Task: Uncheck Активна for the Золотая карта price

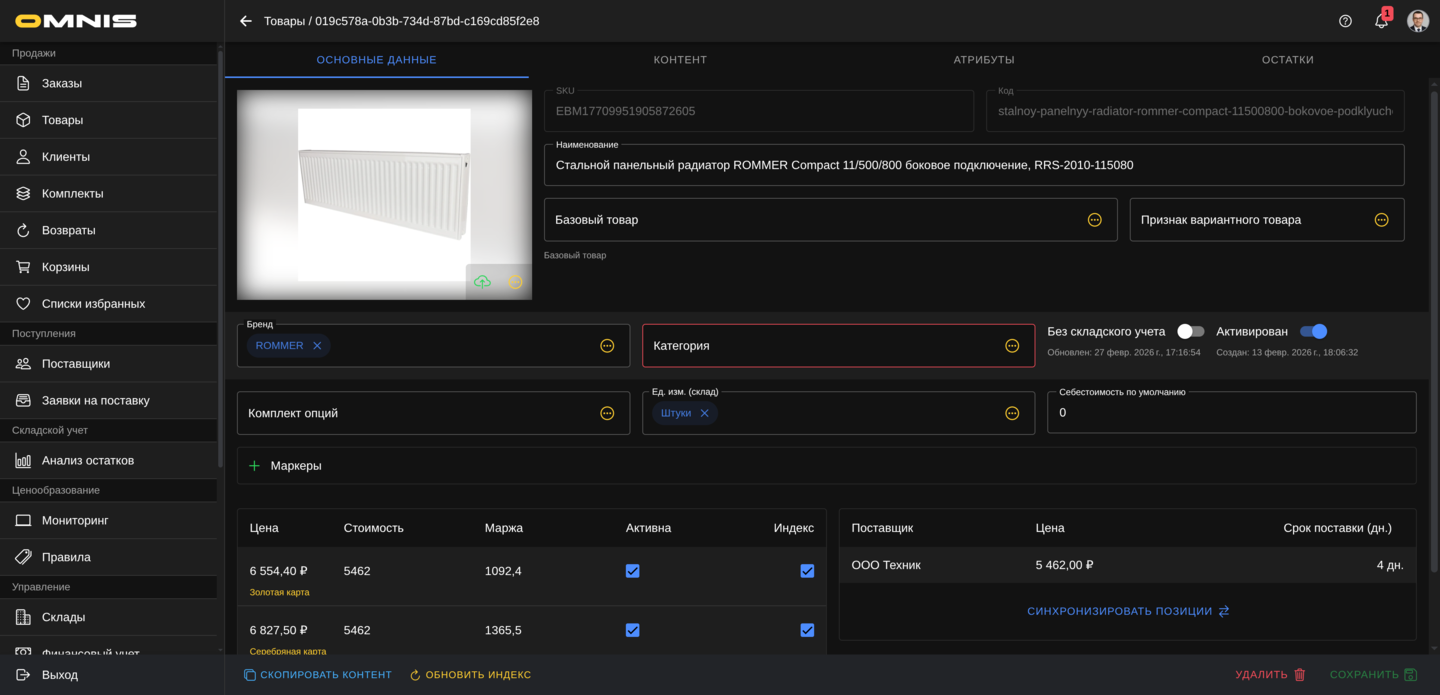Action: click(x=632, y=571)
